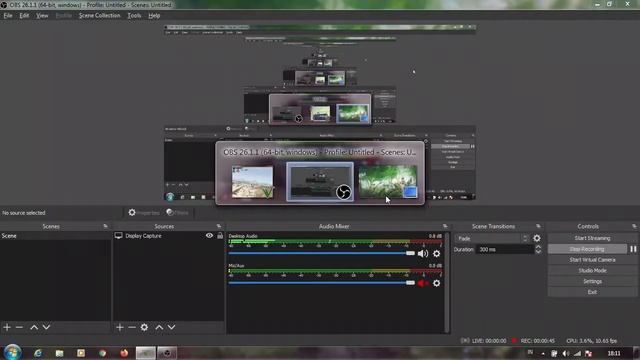Open the Fade transition dropdown
The height and width of the screenshot is (360, 640).
pos(492,238)
